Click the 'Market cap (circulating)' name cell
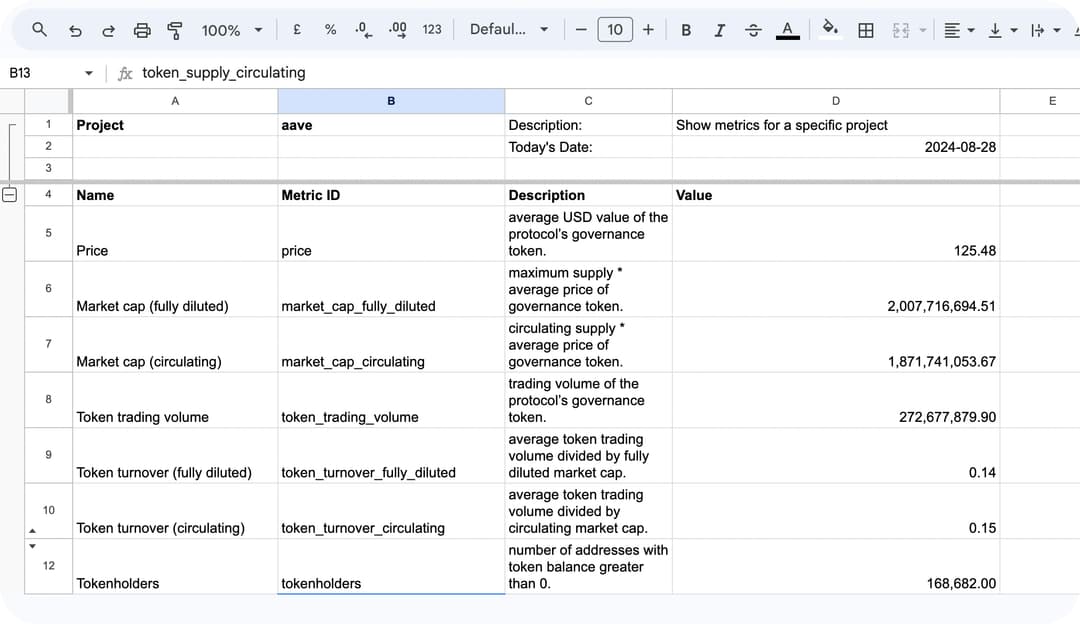Screen dimensions: 1080x624 tap(175, 344)
